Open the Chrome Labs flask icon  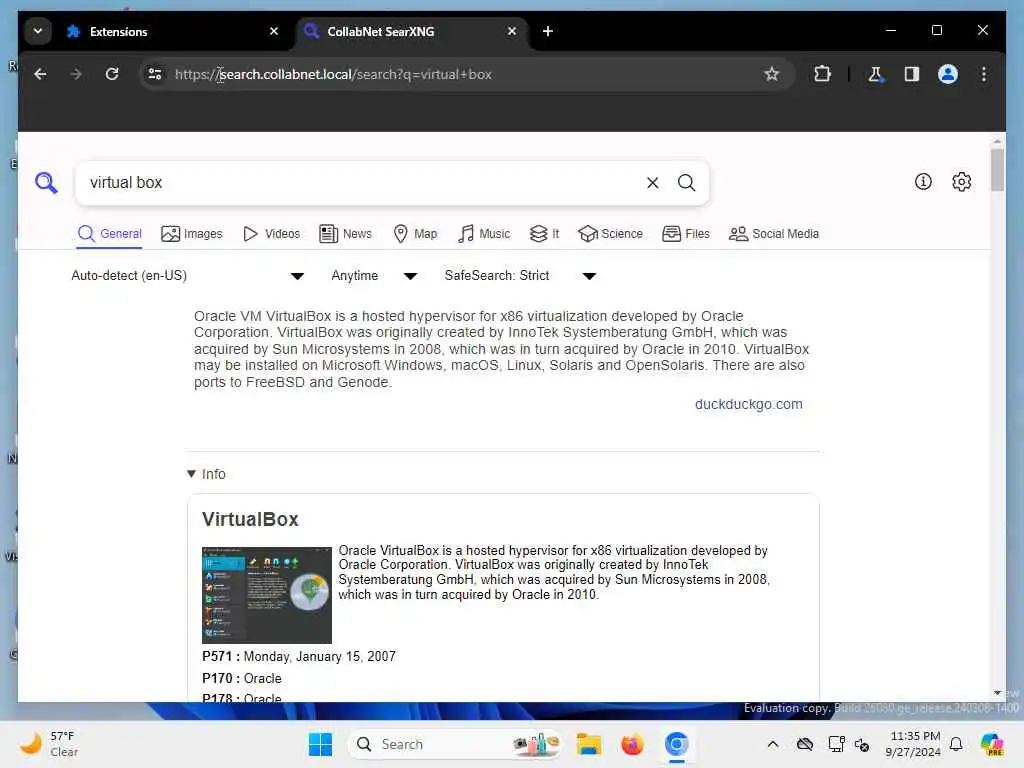point(875,74)
